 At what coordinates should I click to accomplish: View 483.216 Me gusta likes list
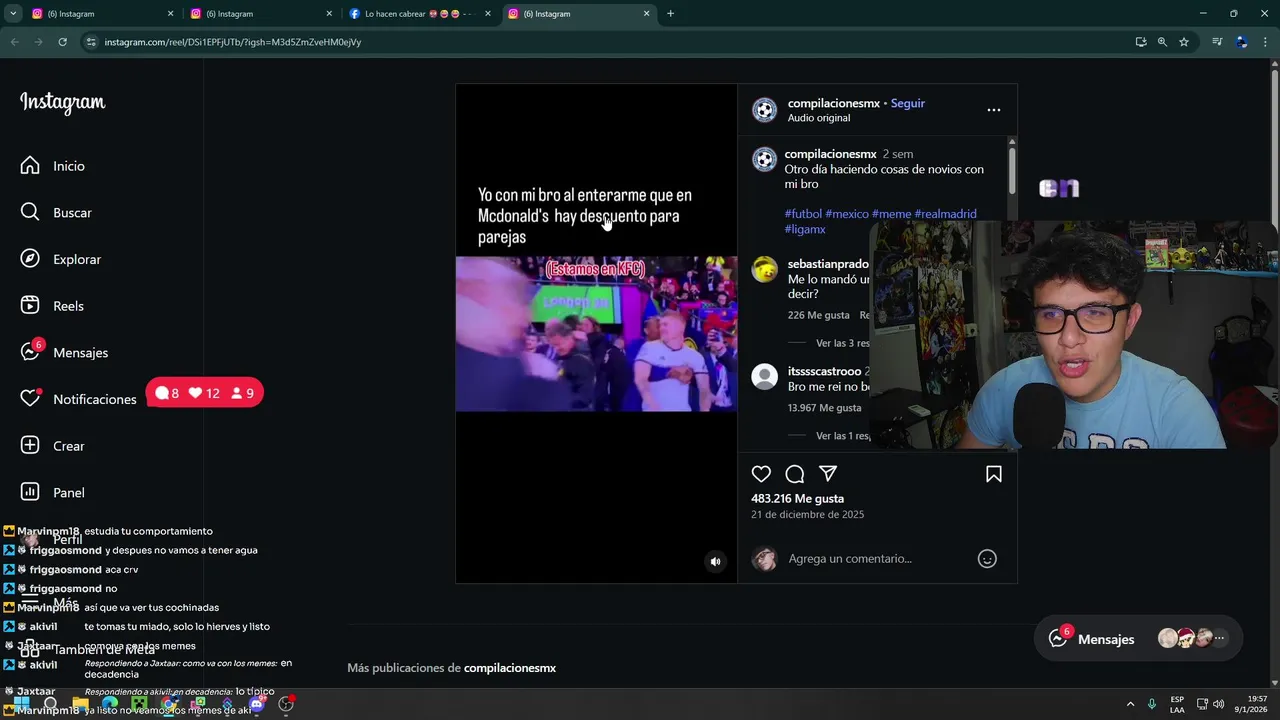click(797, 498)
